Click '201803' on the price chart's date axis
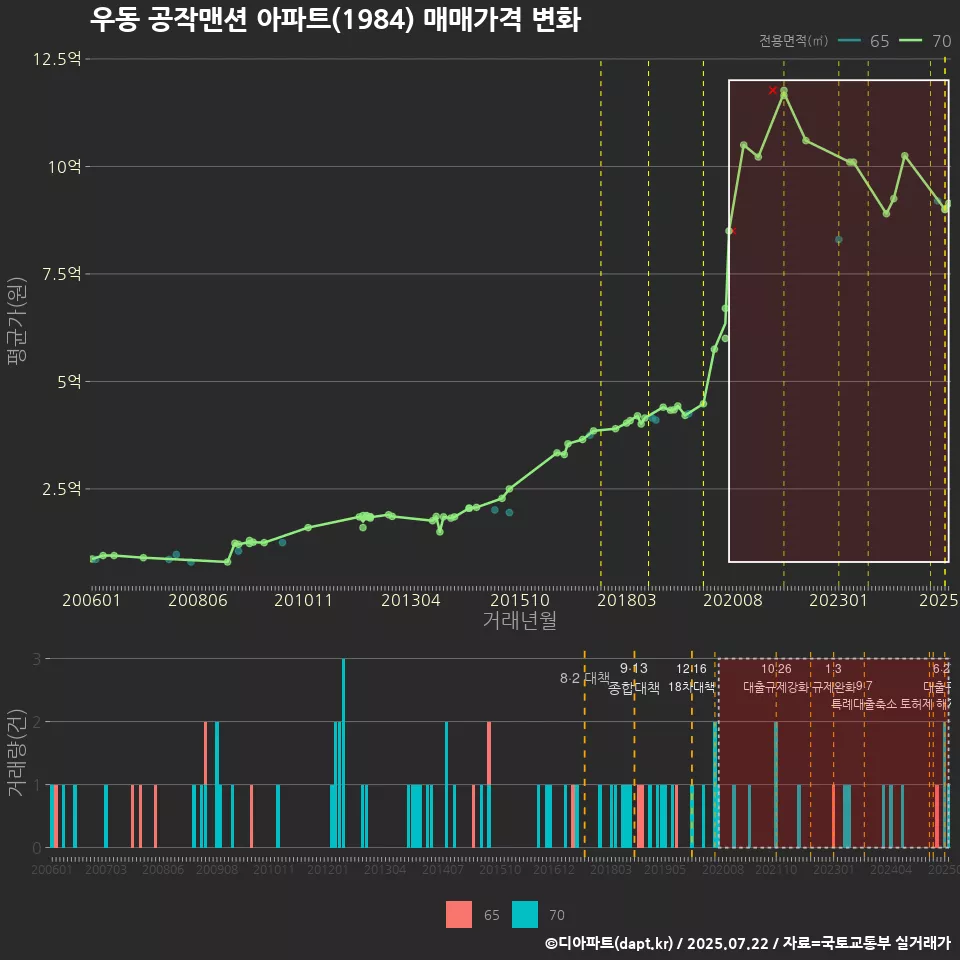The width and height of the screenshot is (960, 960). [x=626, y=600]
